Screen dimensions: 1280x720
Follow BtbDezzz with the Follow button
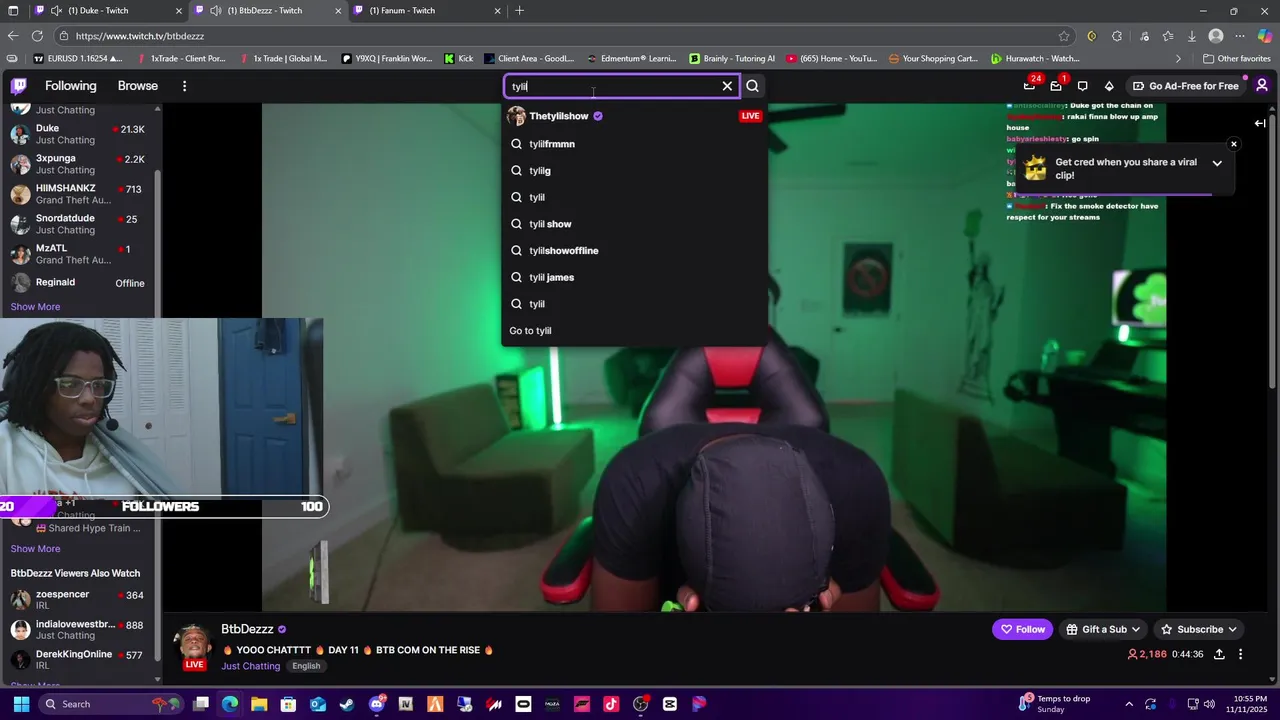tap(1022, 629)
